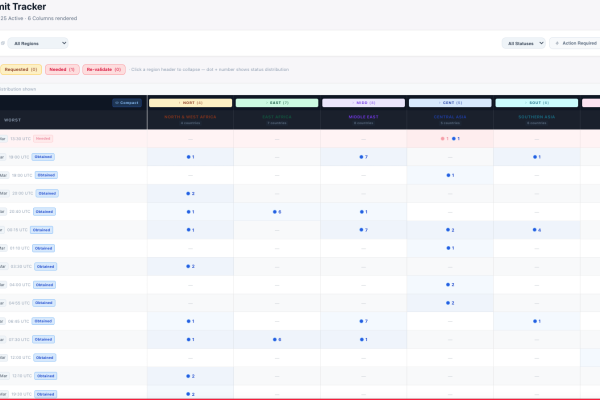Click the blue dot 4 under Southern Asia

[537, 230]
